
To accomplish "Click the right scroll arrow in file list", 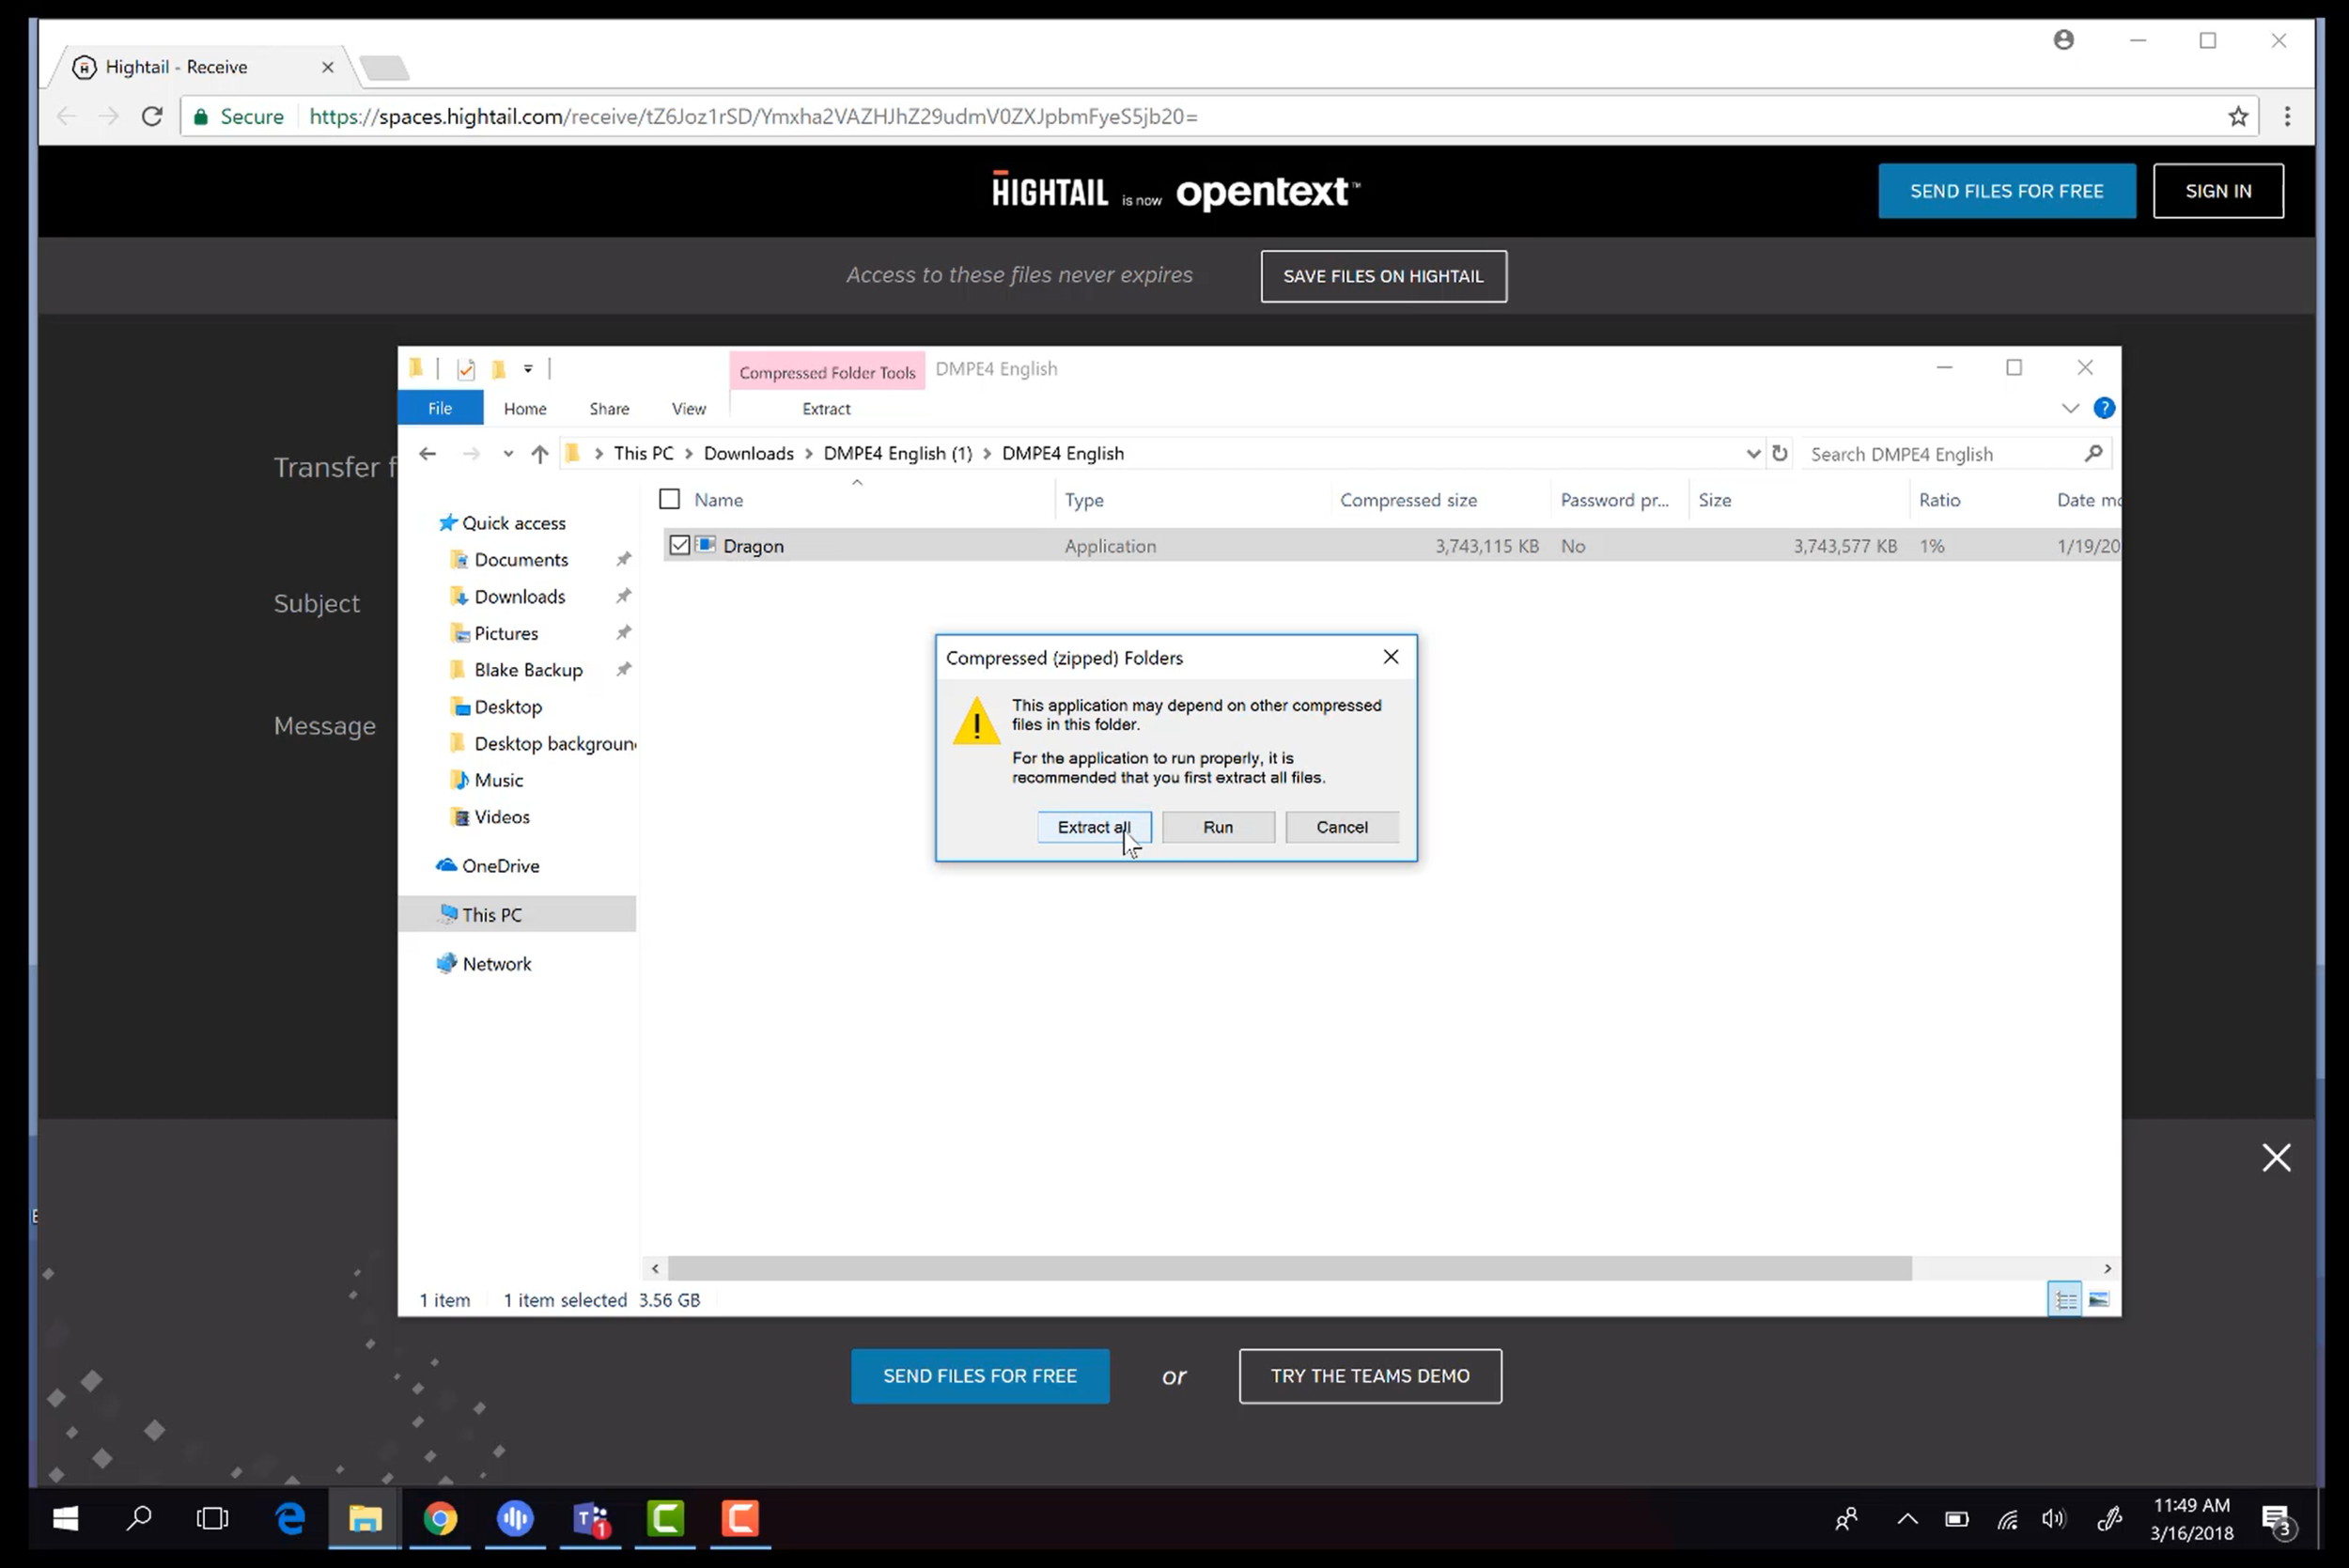I will (x=2107, y=1268).
